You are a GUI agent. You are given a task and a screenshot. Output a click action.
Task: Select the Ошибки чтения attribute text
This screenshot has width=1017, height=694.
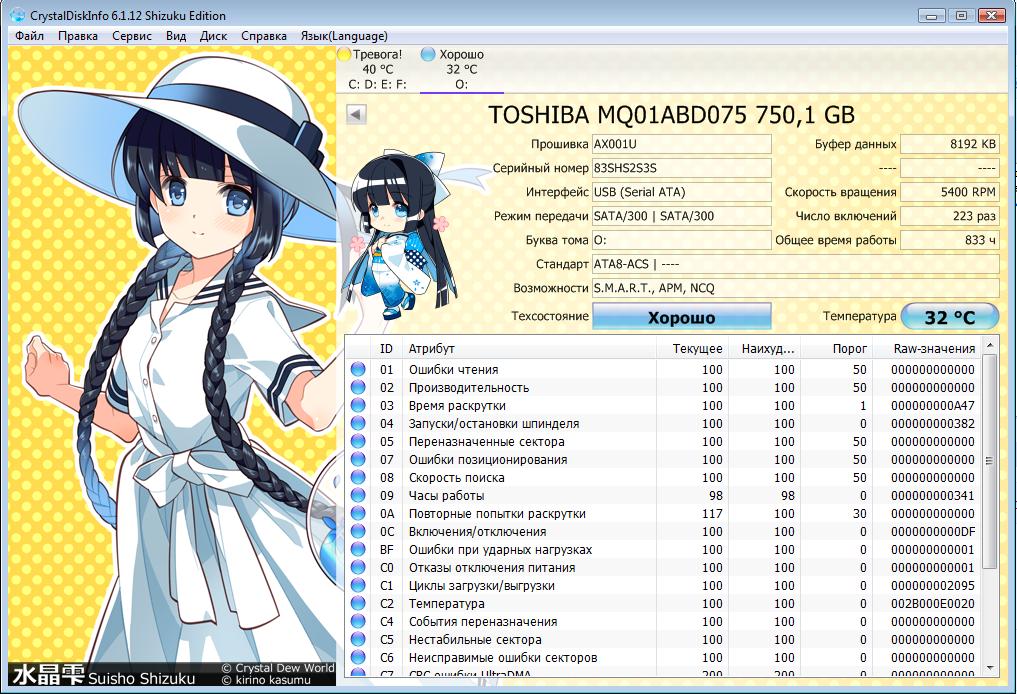click(453, 370)
